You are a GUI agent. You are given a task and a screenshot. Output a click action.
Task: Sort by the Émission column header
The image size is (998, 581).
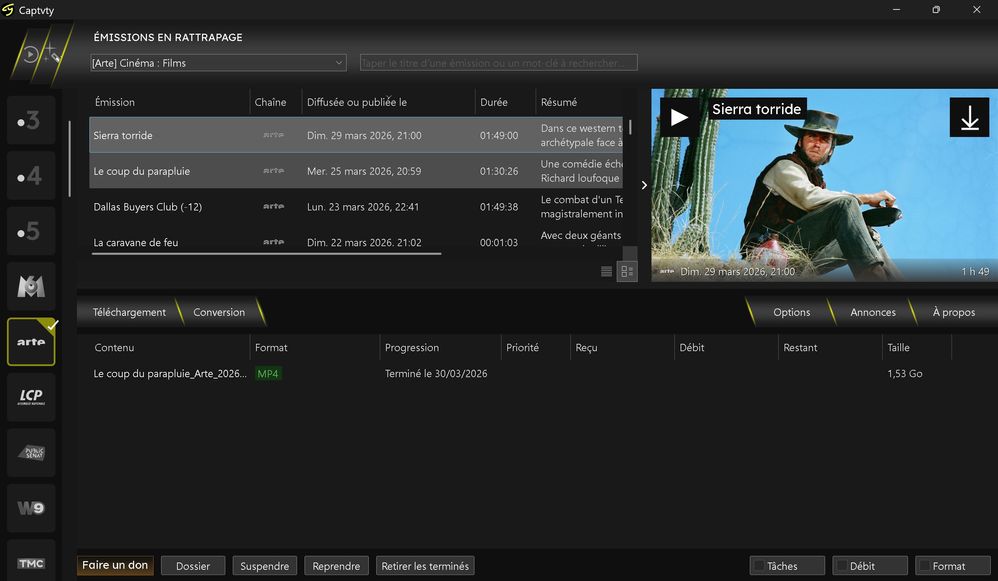(x=169, y=102)
